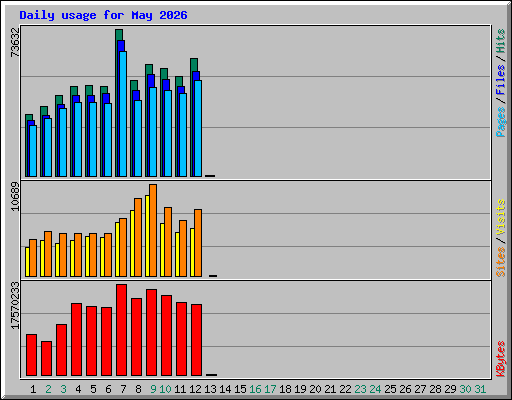
Task: Click the red KBytes bar for day 2
Action: 46,359
